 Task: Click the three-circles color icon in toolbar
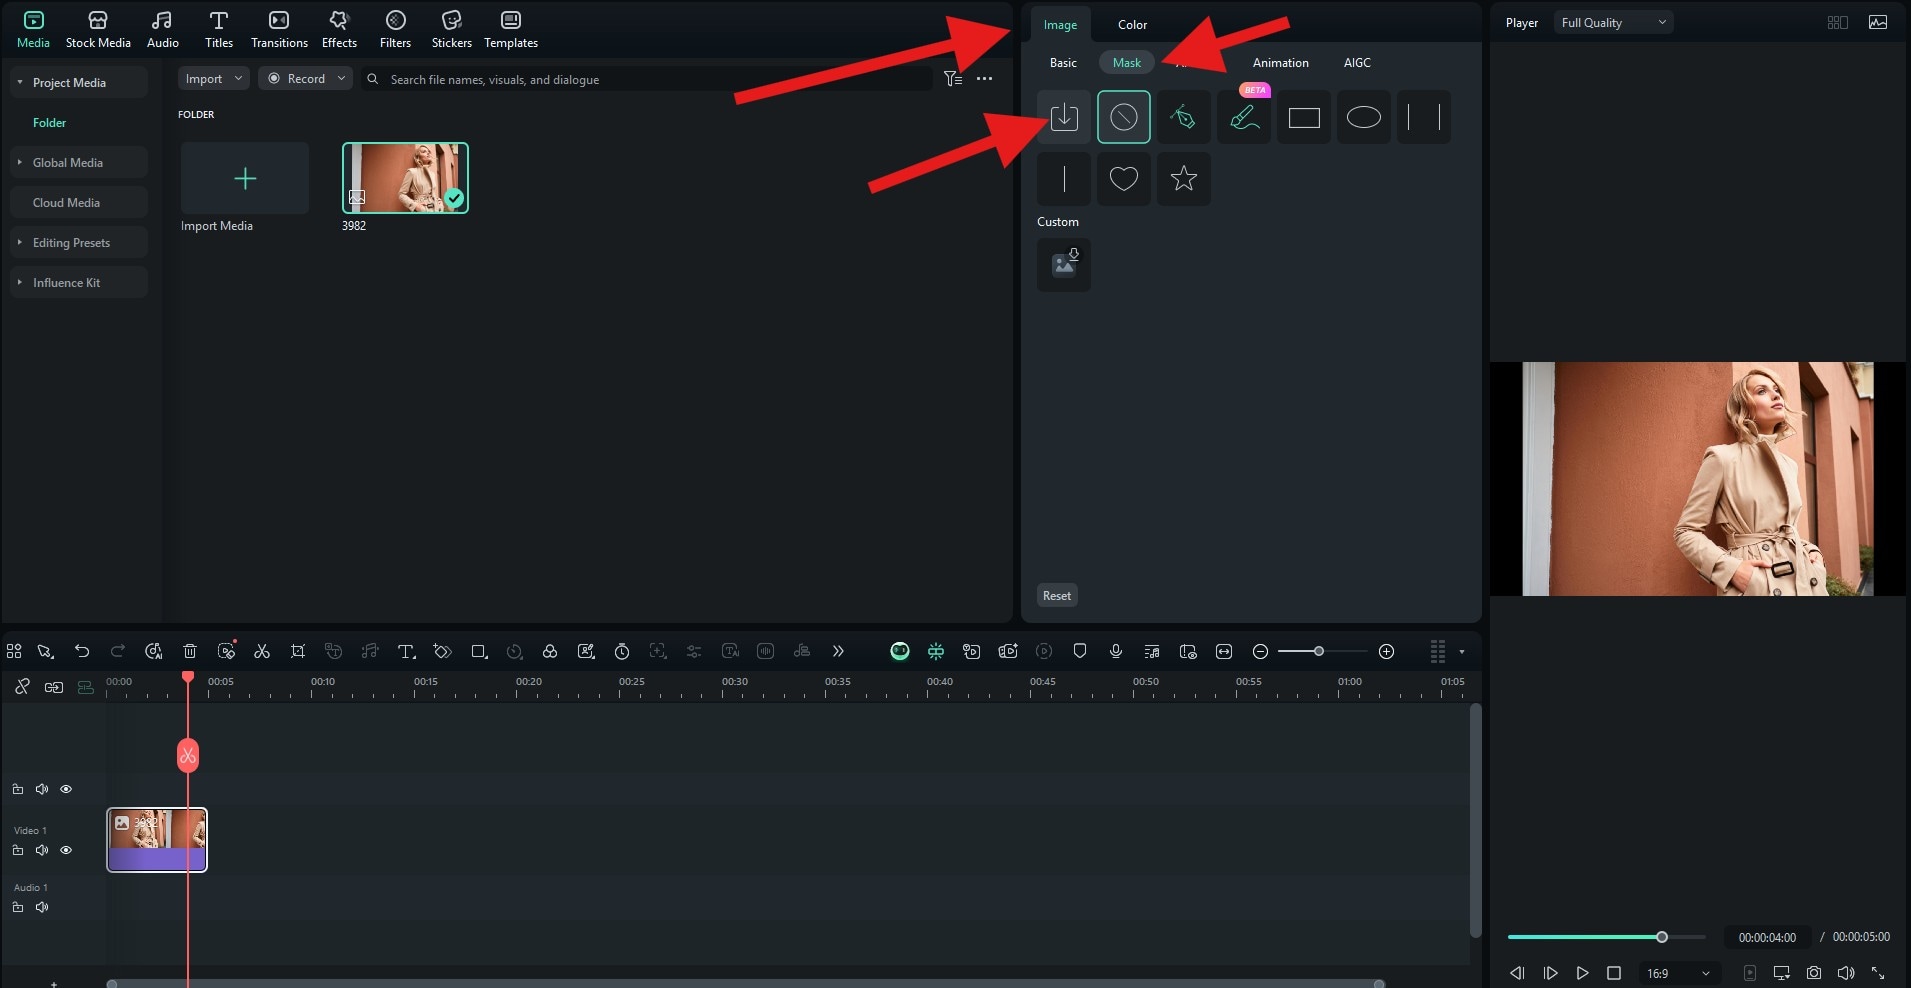coord(550,651)
